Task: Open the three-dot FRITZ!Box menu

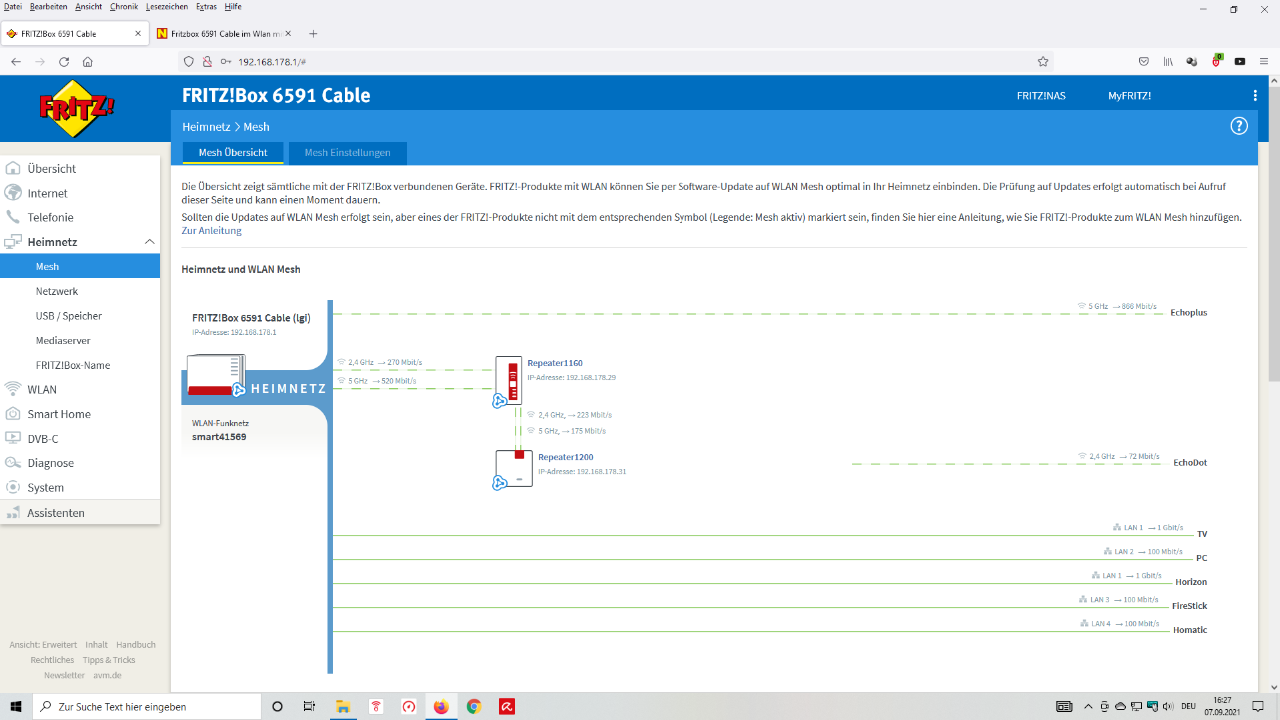Action: point(1255,96)
